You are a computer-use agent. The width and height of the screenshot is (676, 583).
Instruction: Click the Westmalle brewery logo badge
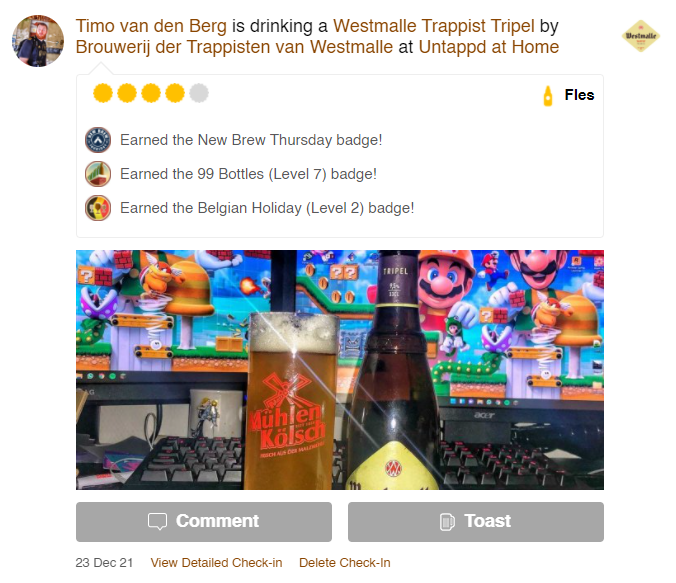(x=641, y=36)
